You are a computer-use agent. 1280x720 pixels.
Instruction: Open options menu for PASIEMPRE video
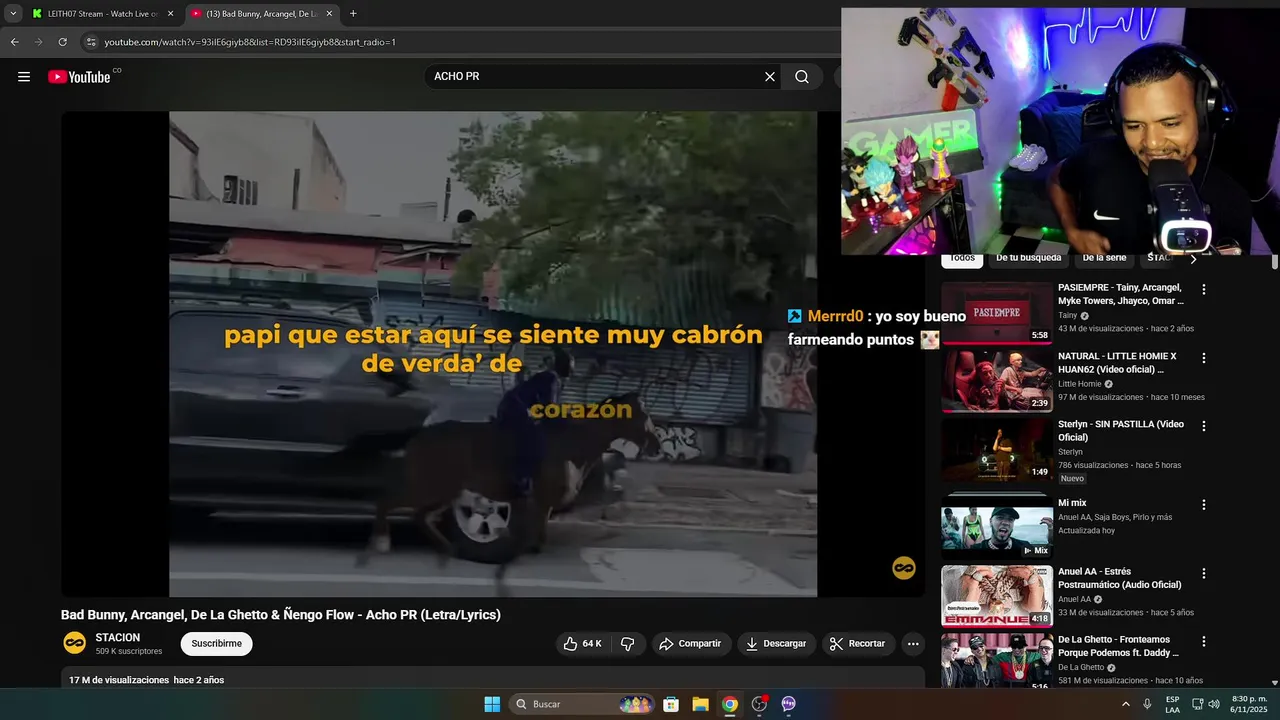[1204, 290]
